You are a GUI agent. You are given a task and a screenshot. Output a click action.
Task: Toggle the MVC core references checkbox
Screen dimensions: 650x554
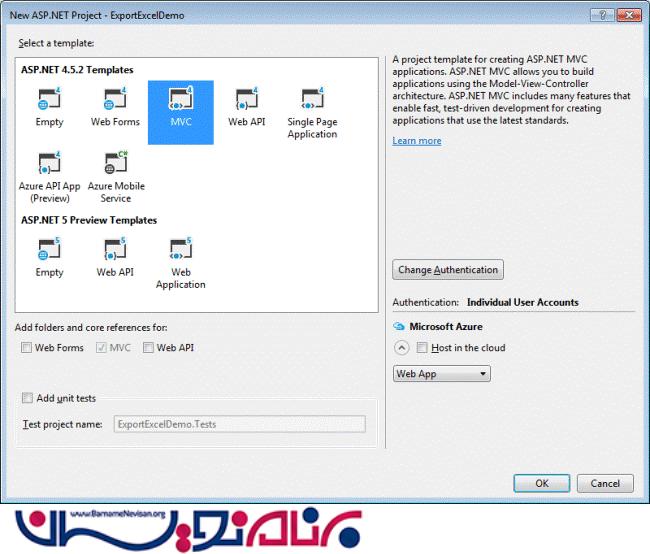101,347
